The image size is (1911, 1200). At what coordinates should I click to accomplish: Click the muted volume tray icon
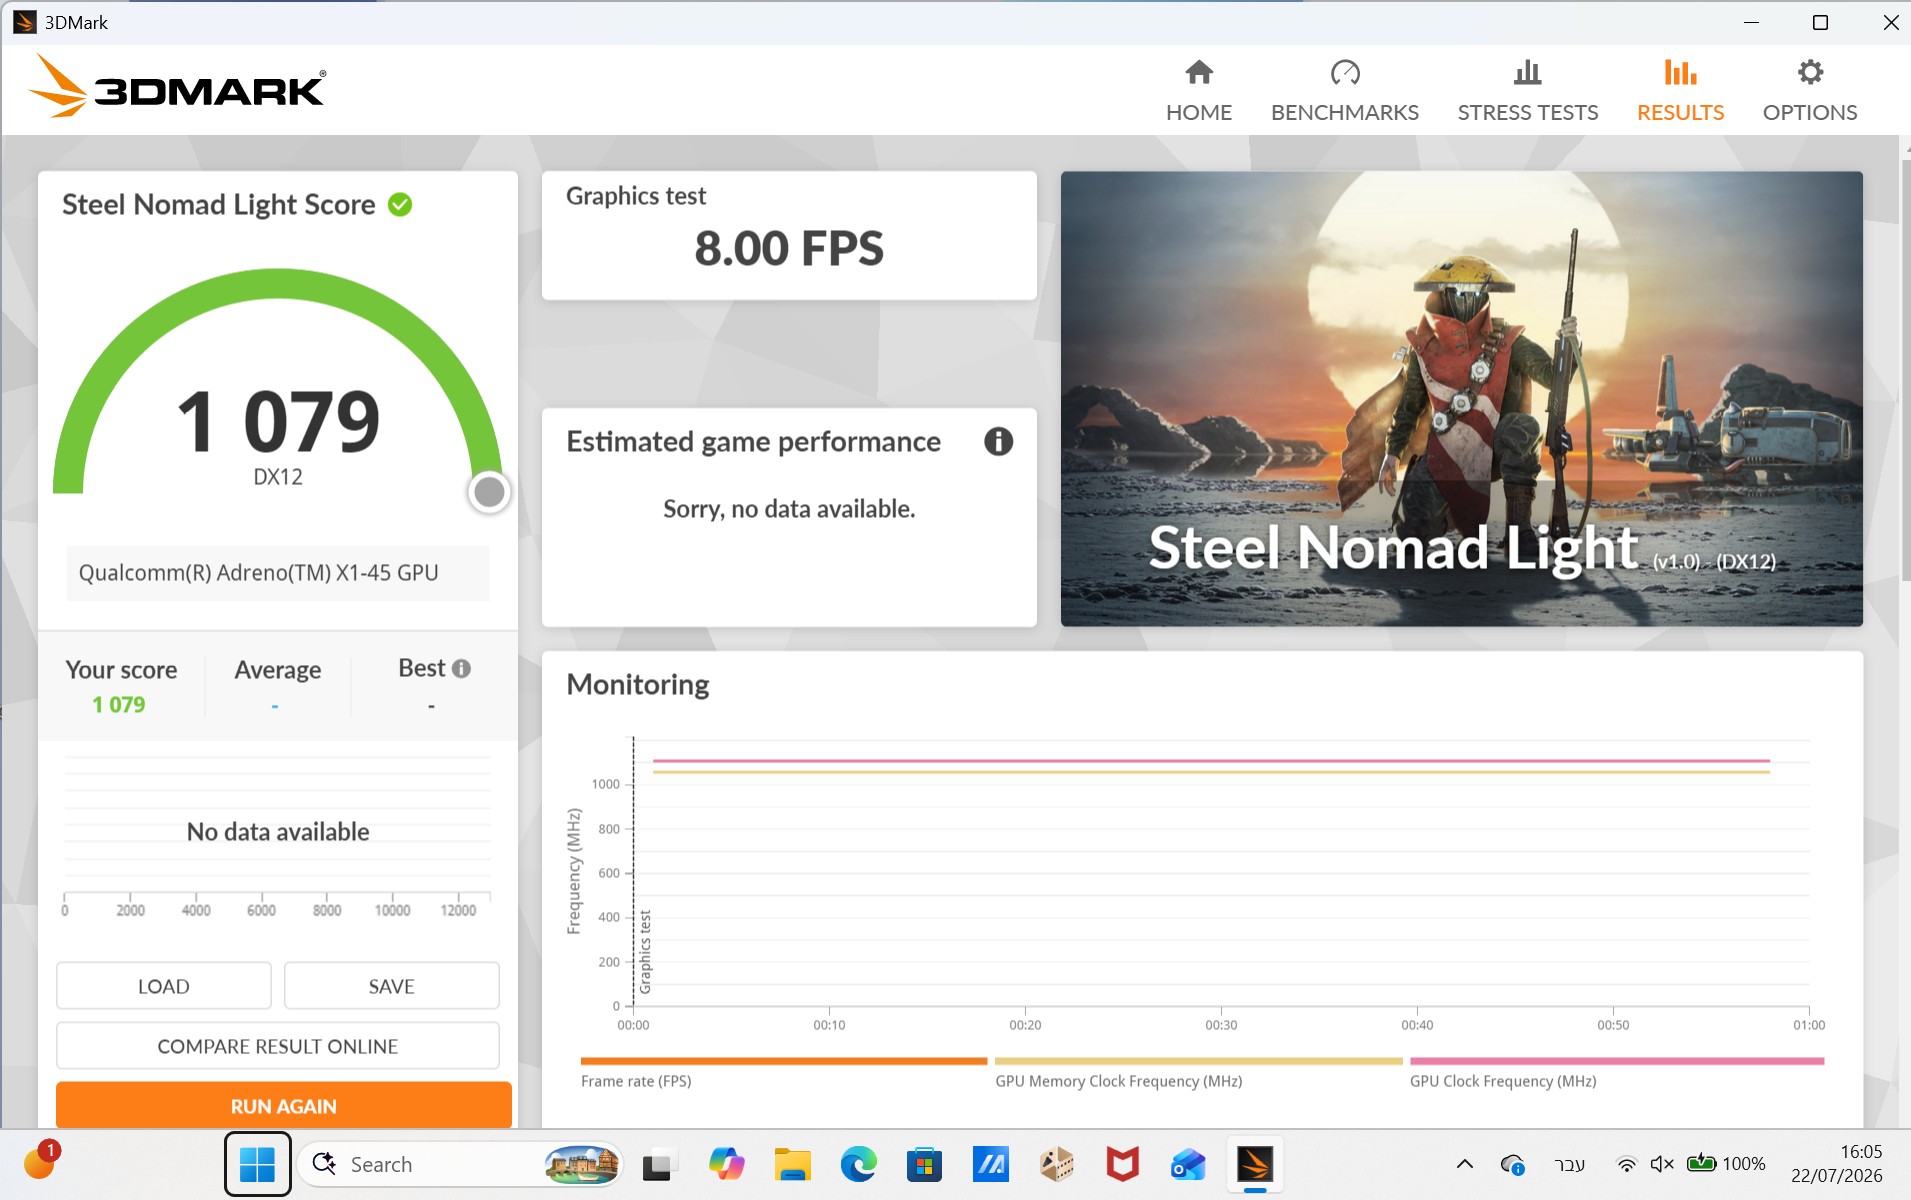click(1661, 1164)
